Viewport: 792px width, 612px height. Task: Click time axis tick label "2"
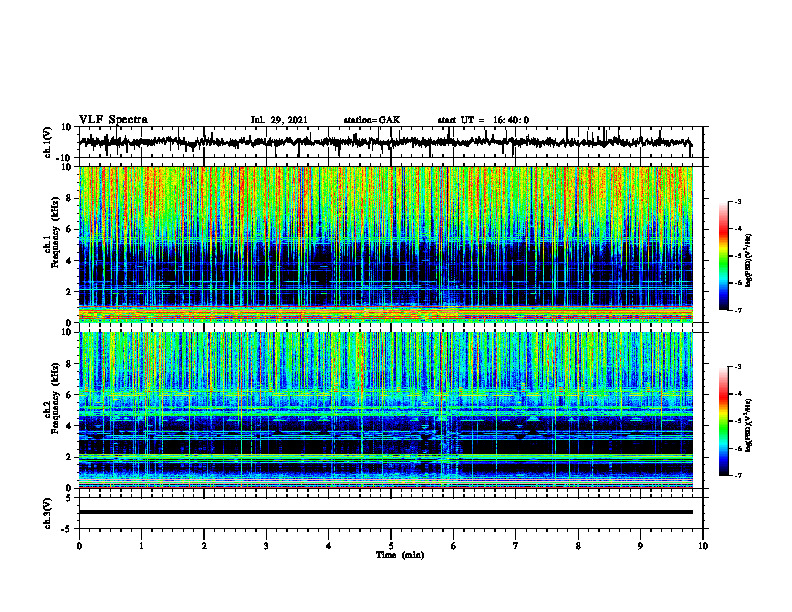204,546
